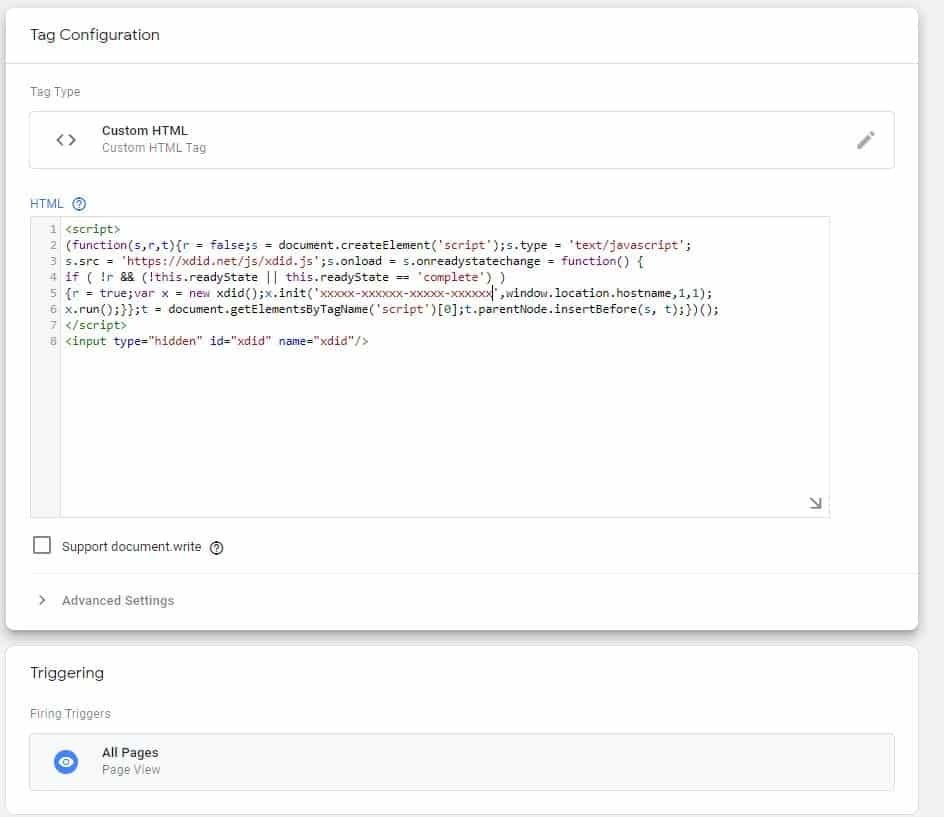Viewport: 944px width, 817px height.
Task: Click the x.run() code on line 6
Action: (x=92, y=309)
